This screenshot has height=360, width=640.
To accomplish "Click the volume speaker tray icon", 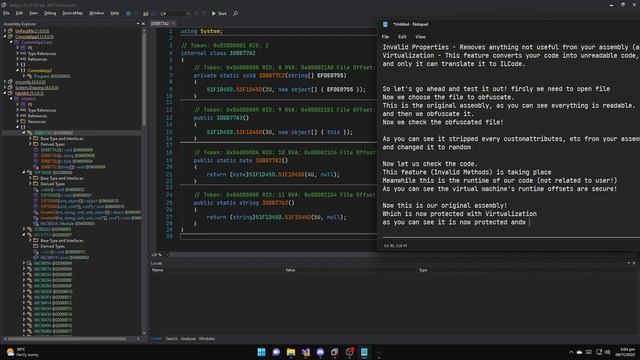I will tap(607, 352).
